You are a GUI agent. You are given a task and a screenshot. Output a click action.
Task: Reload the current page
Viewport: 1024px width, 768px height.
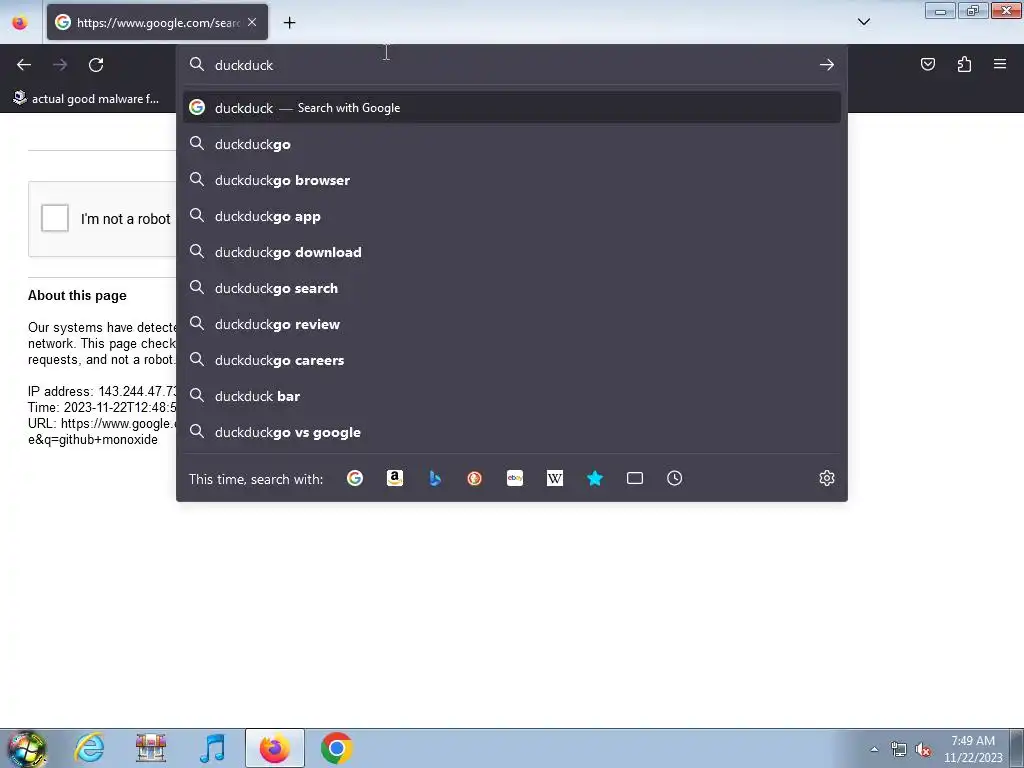tap(96, 65)
